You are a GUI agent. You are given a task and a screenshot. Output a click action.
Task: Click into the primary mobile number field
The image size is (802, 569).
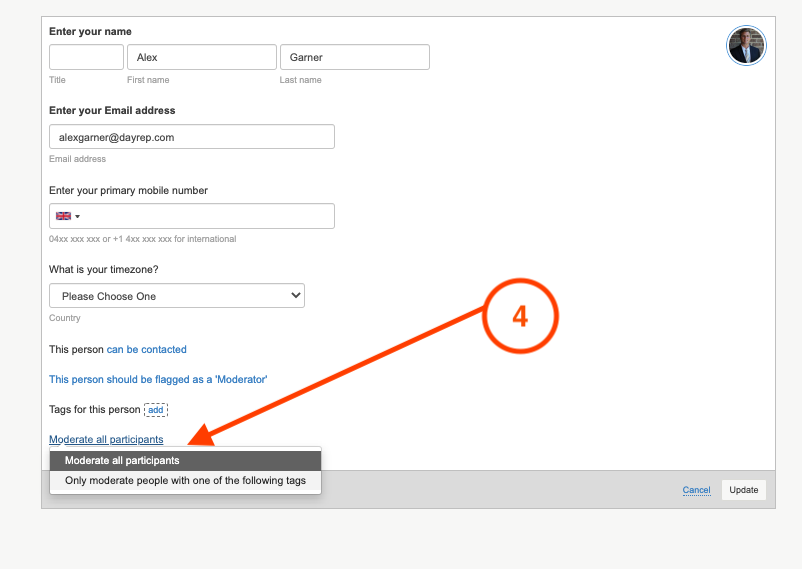click(x=210, y=216)
